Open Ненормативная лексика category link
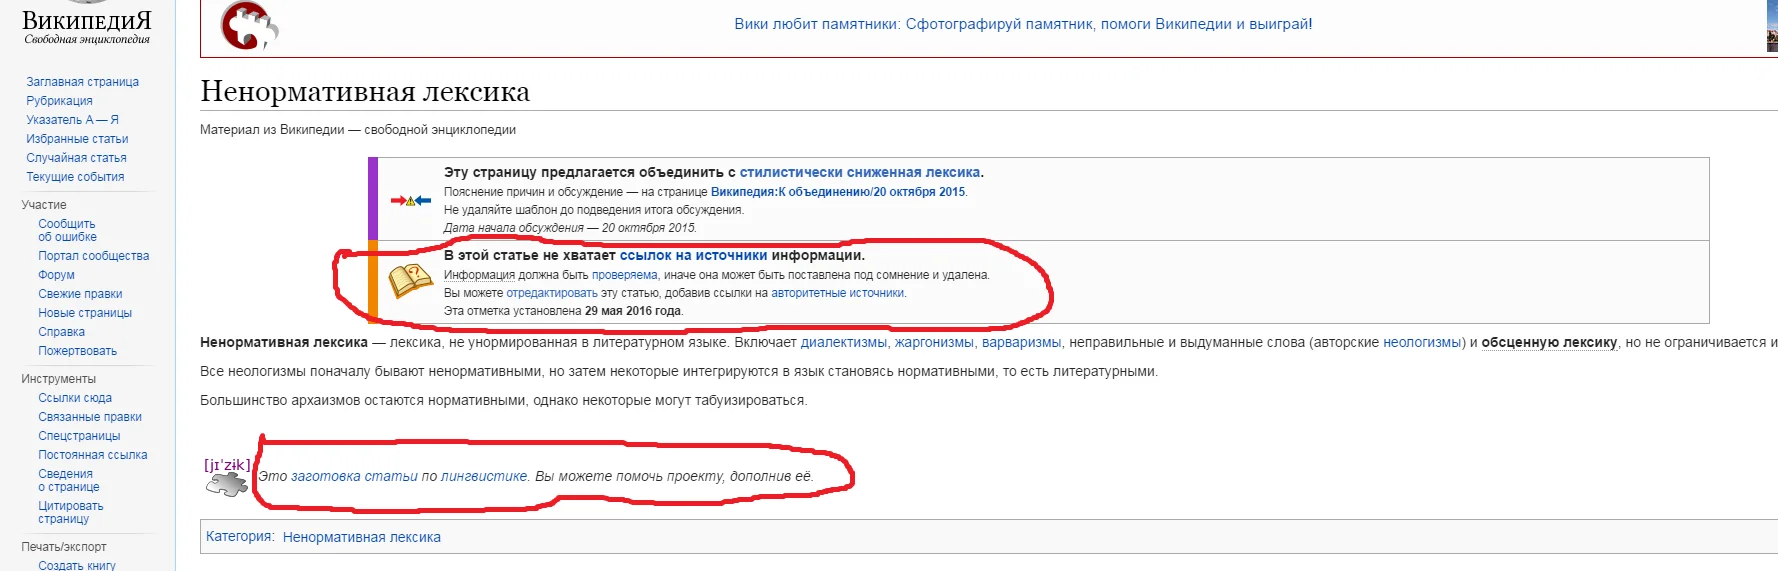This screenshot has width=1778, height=571. (362, 537)
